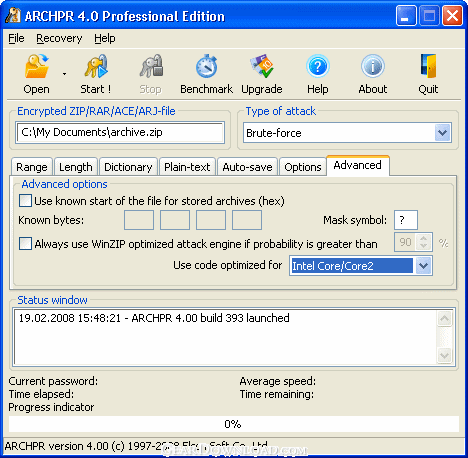Switch to the Plain-text tab
Viewport: 468px width, 458px height.
187,167
